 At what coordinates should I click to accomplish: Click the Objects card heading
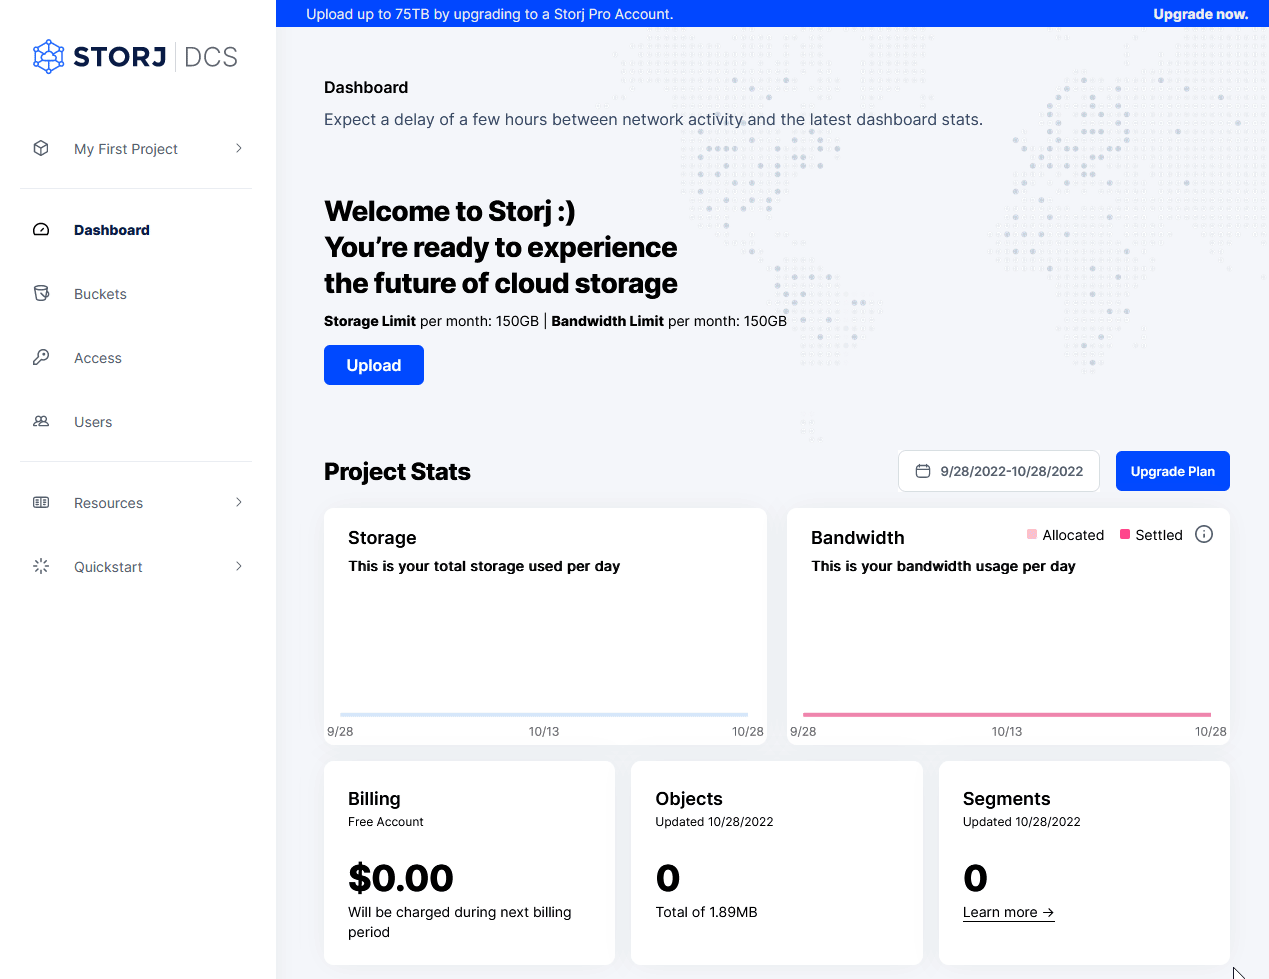689,799
